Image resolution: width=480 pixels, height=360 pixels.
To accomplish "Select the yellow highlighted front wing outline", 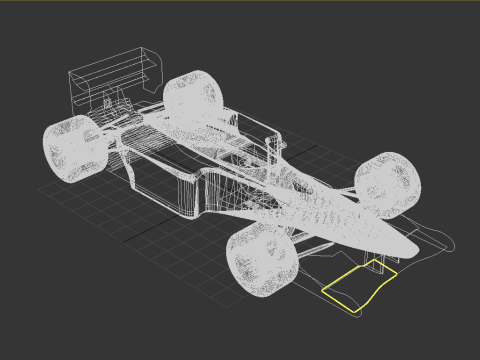I will [359, 286].
